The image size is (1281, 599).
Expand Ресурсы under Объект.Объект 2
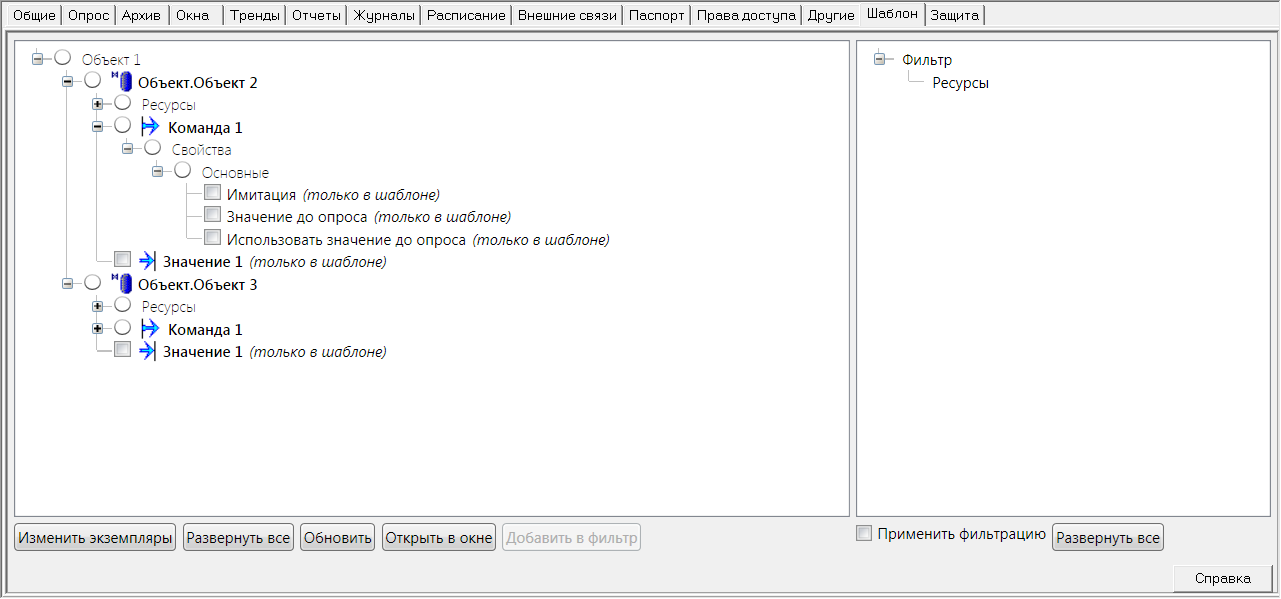(98, 104)
